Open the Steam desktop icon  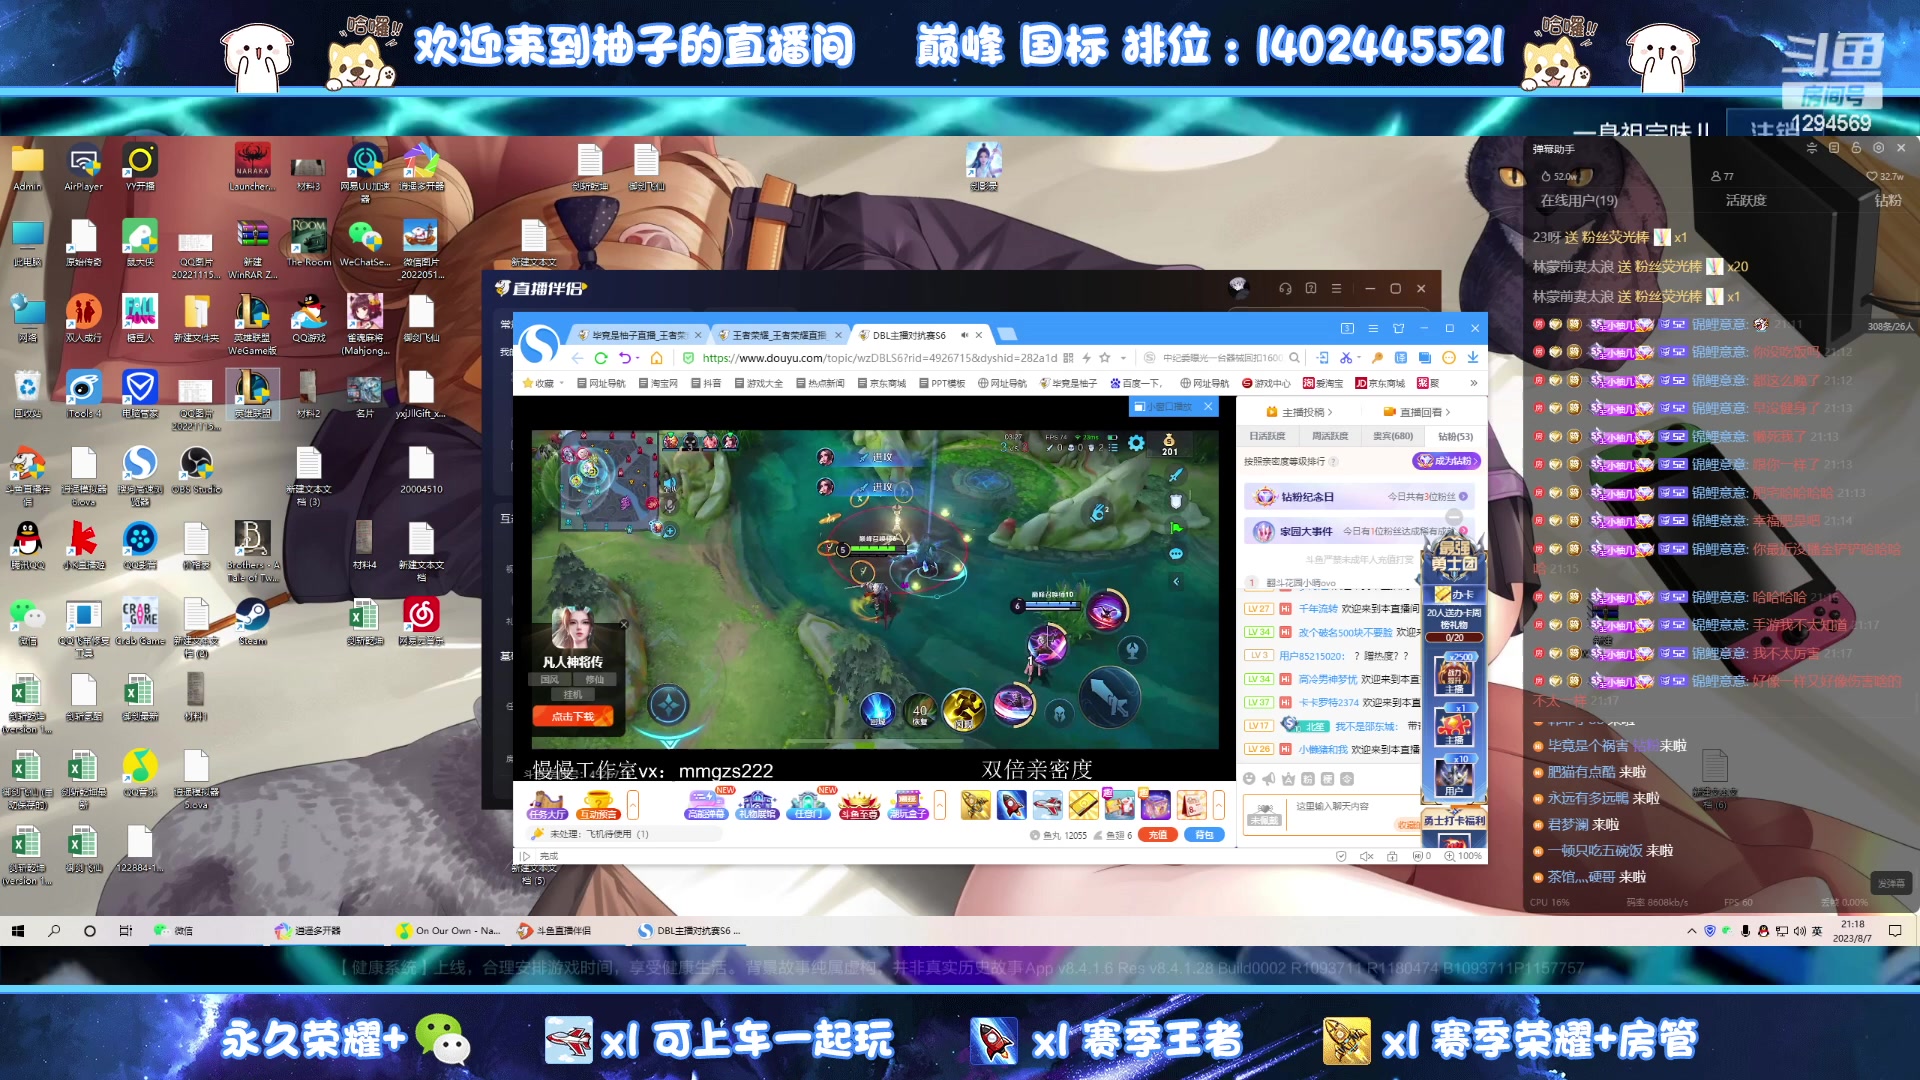pyautogui.click(x=252, y=622)
